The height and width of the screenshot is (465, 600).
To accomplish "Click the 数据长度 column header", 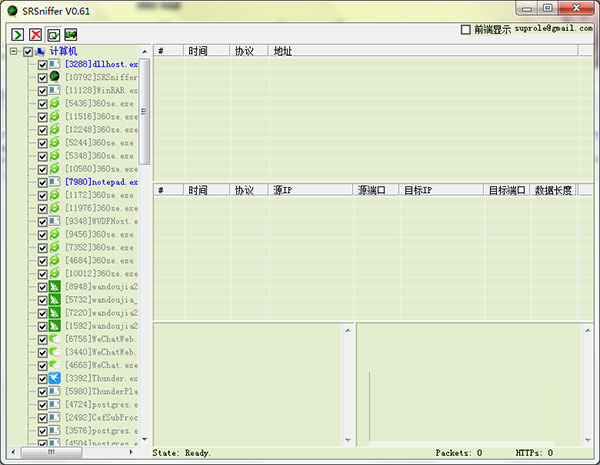I will click(x=553, y=190).
